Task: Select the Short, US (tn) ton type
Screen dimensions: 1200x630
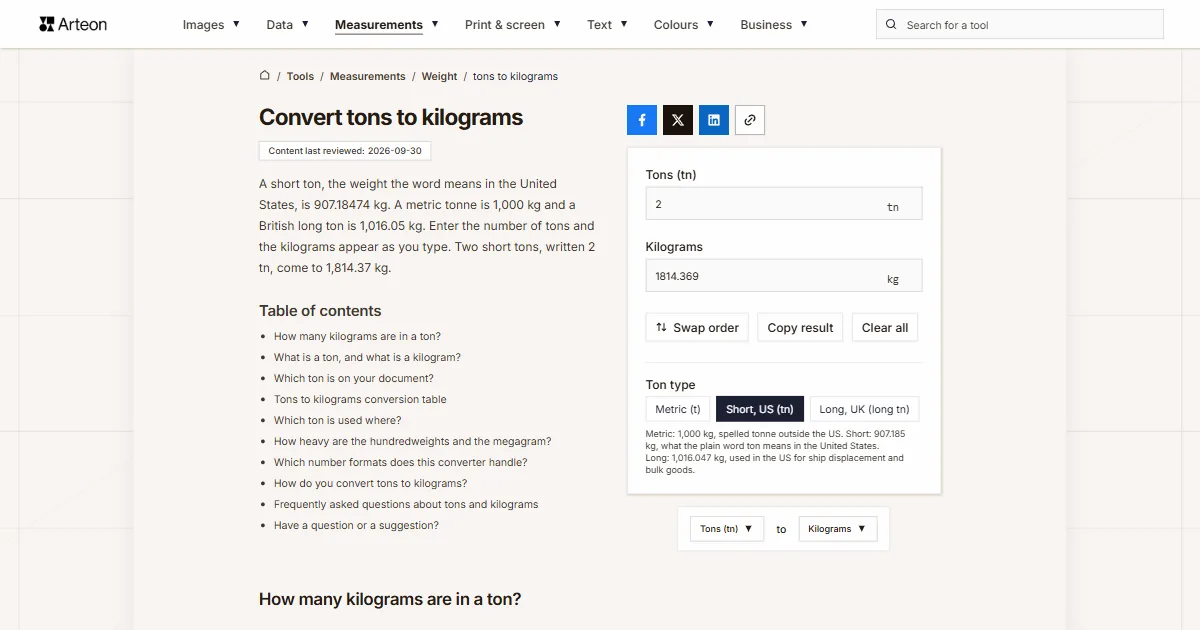Action: coord(760,409)
